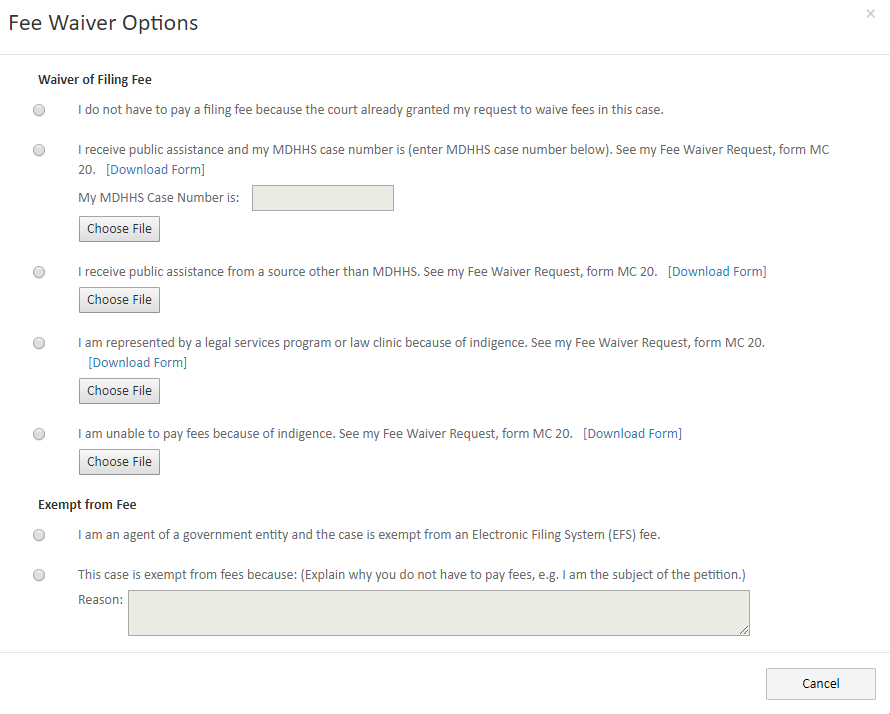890x714 pixels.
Task: Click Choose File for legal services option
Action: [x=119, y=391]
